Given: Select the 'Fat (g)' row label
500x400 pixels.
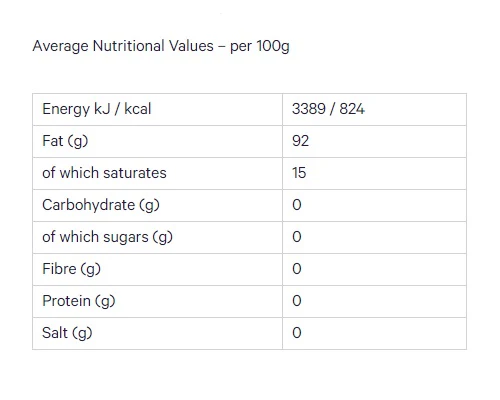Looking at the screenshot, I should (x=65, y=141).
